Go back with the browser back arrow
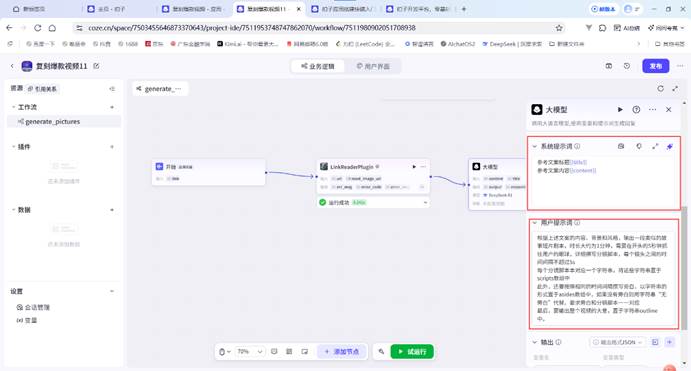Image resolution: width=691 pixels, height=371 pixels. tap(9, 28)
